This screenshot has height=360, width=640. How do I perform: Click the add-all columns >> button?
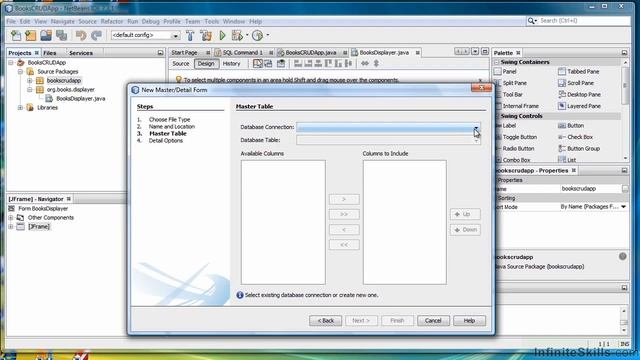pos(344,214)
